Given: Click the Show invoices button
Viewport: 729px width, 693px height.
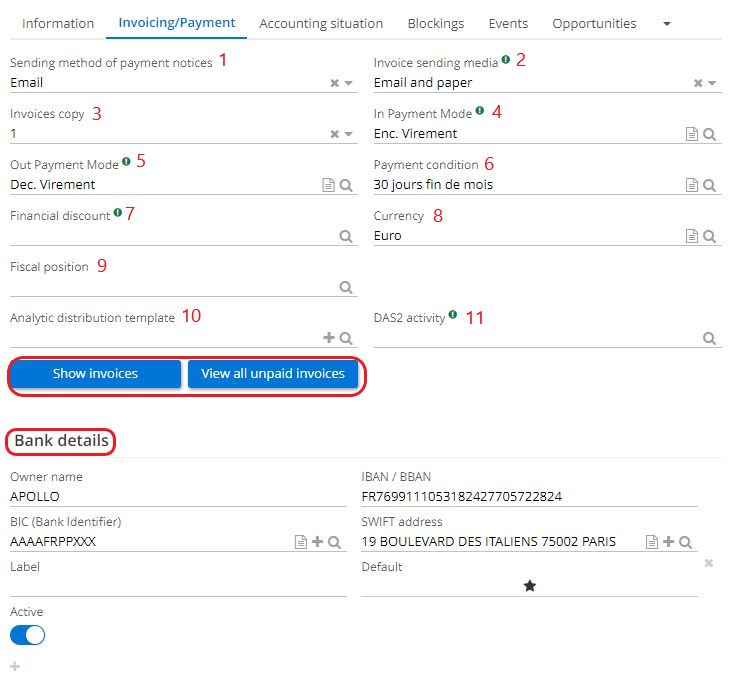Looking at the screenshot, I should [x=95, y=374].
